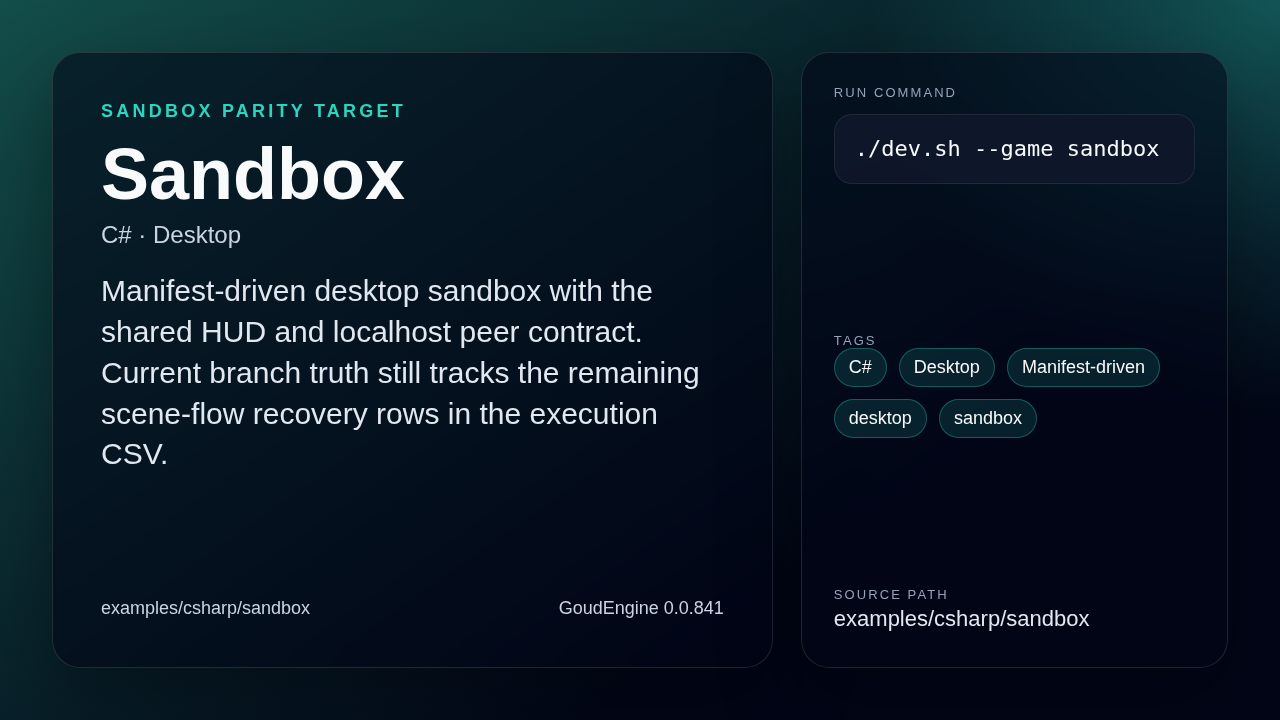Click the SOURCE PATH label

[890, 594]
